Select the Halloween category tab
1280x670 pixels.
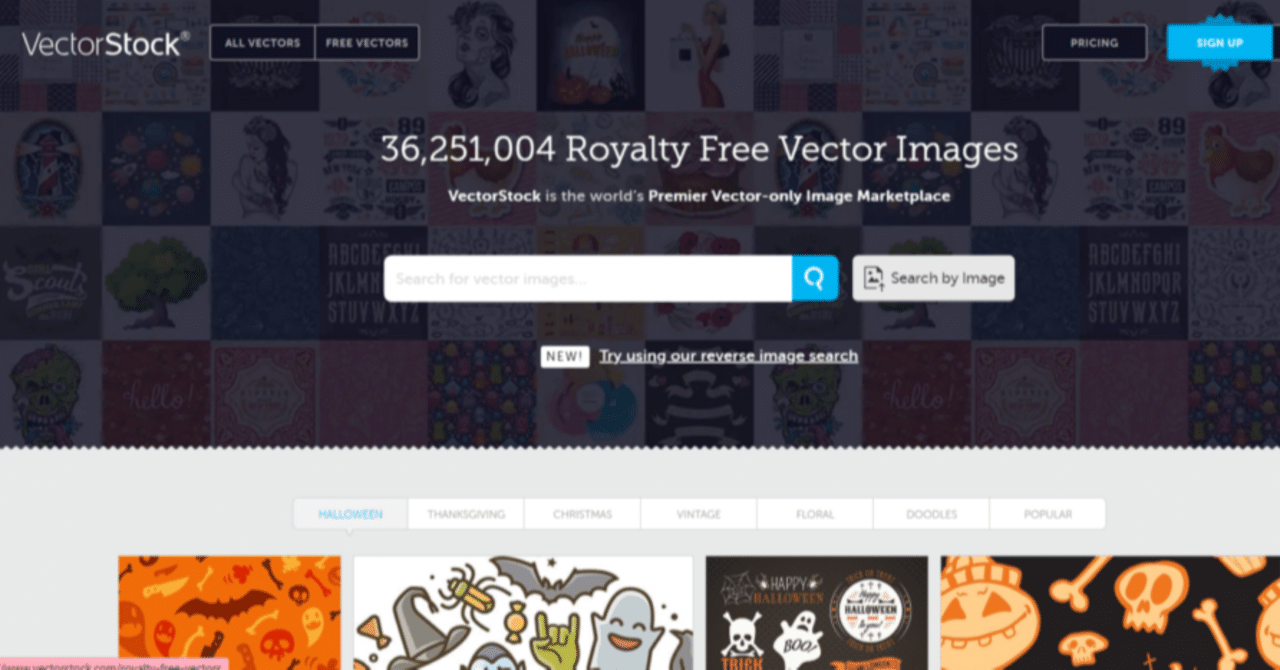point(351,514)
